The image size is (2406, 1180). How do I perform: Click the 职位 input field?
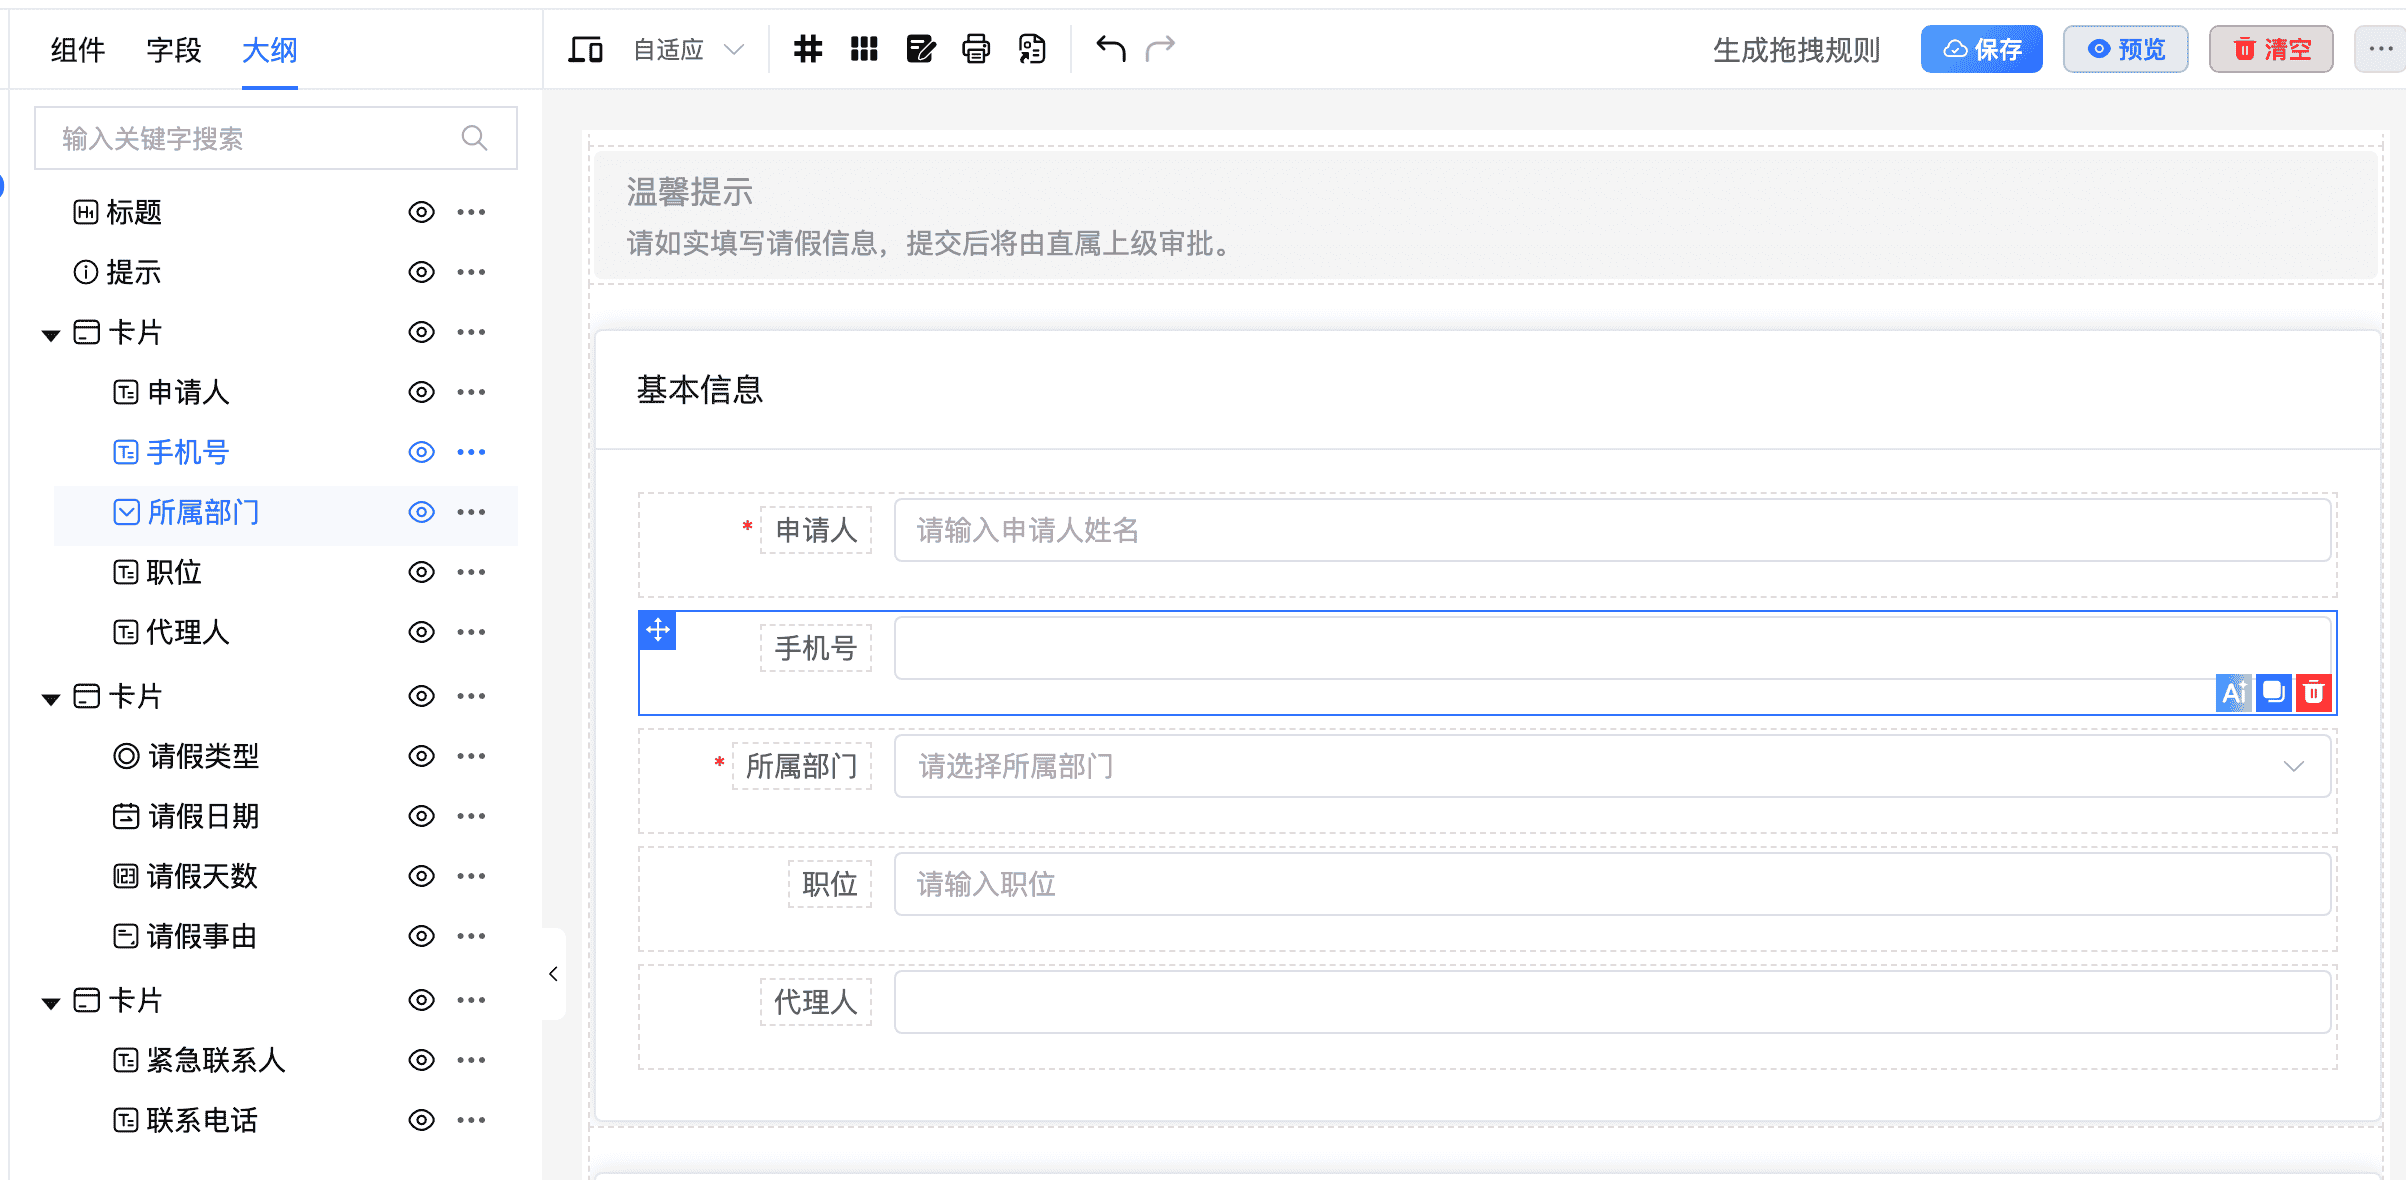(1612, 884)
